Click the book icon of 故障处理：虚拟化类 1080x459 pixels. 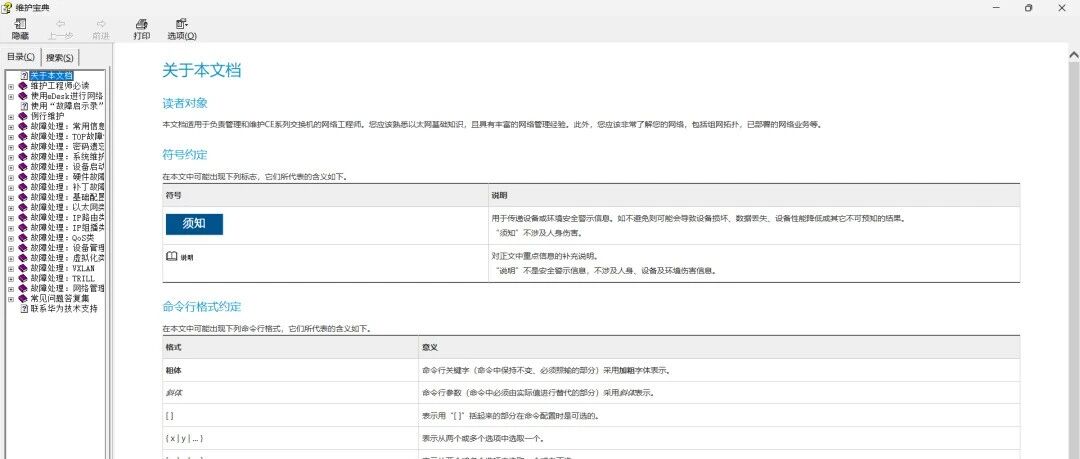point(23,258)
